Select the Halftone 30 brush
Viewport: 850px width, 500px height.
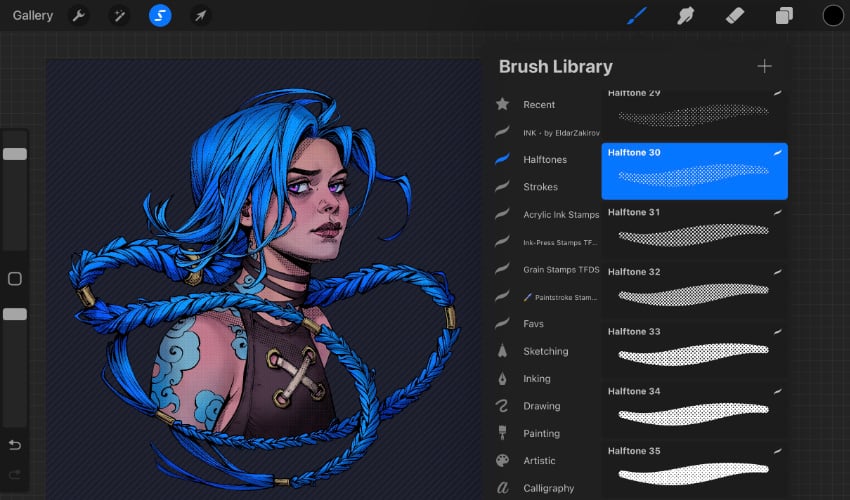694,171
